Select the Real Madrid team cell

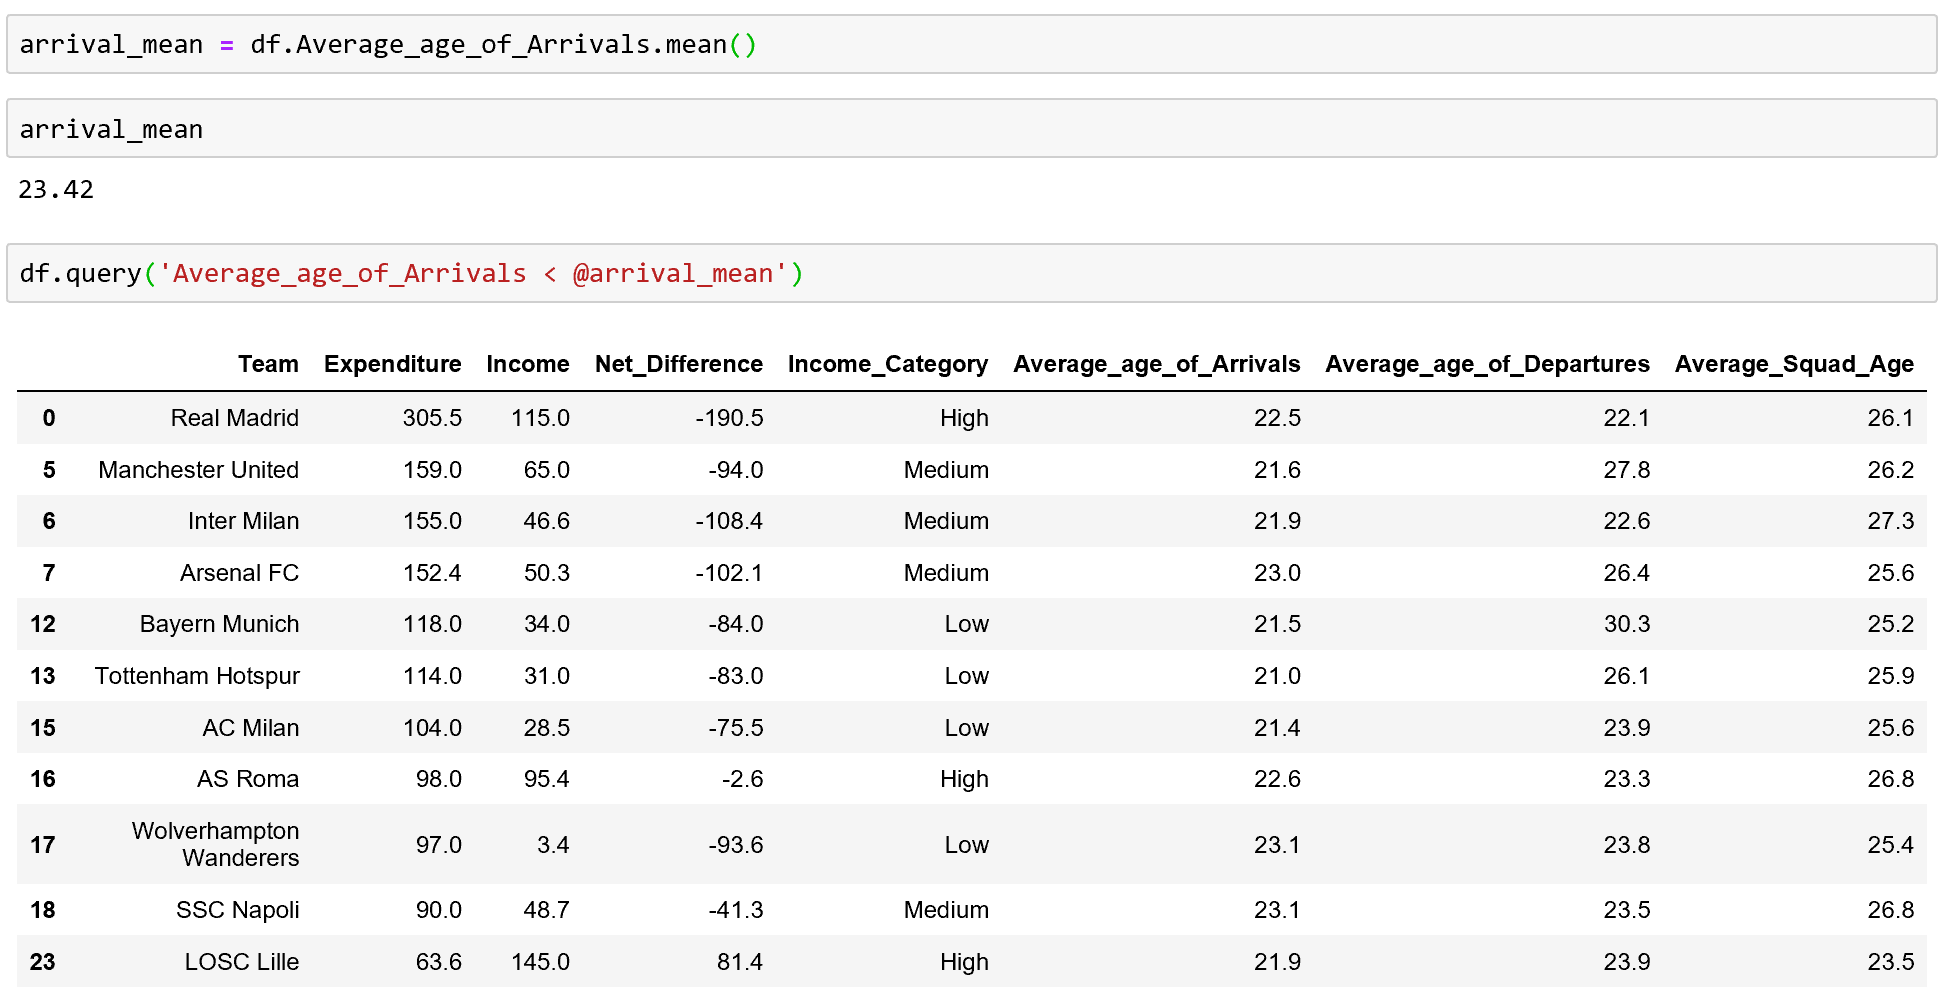(234, 418)
